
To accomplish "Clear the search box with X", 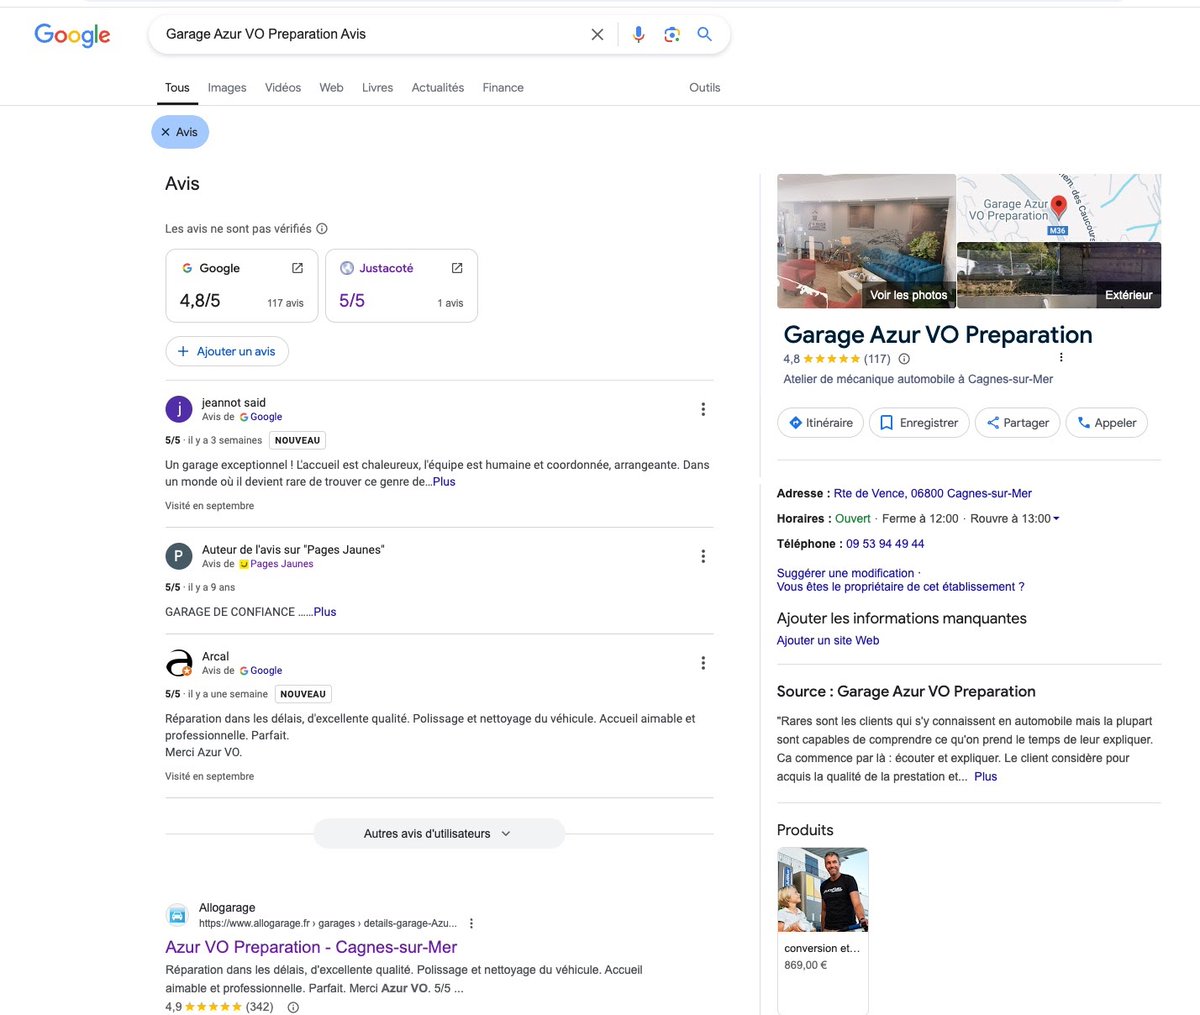I will click(597, 34).
